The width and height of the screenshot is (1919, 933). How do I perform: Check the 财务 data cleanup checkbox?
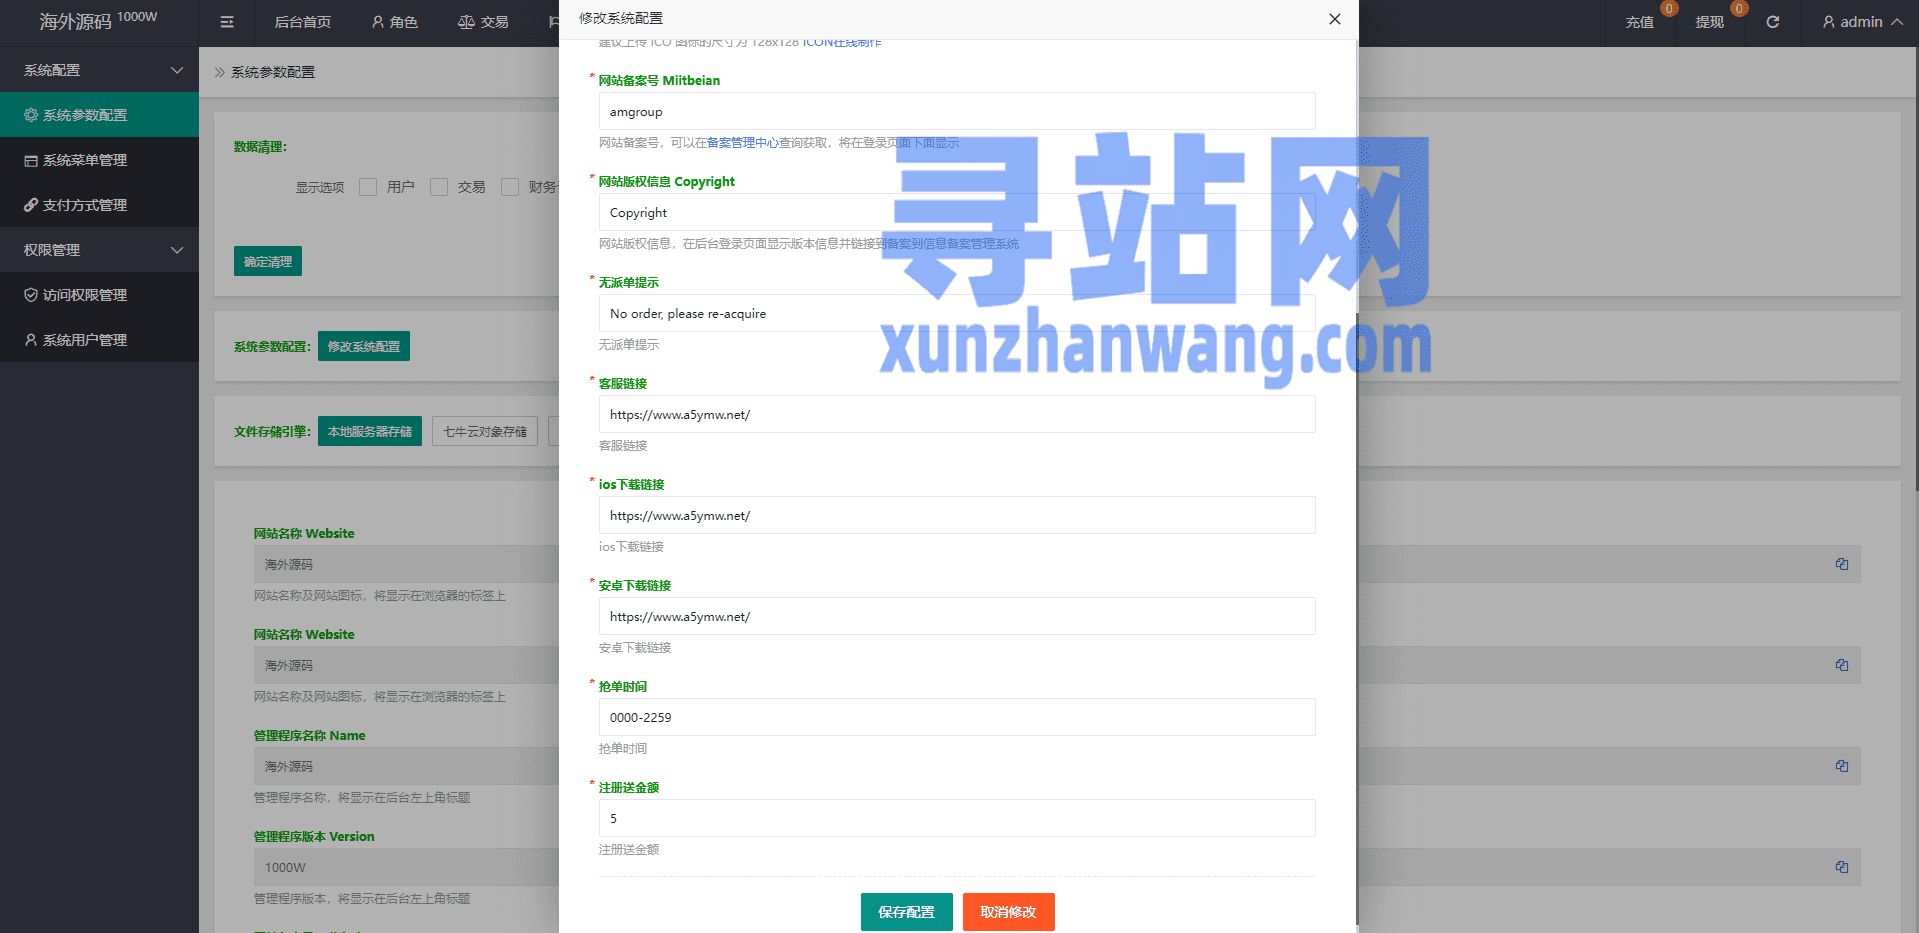510,187
